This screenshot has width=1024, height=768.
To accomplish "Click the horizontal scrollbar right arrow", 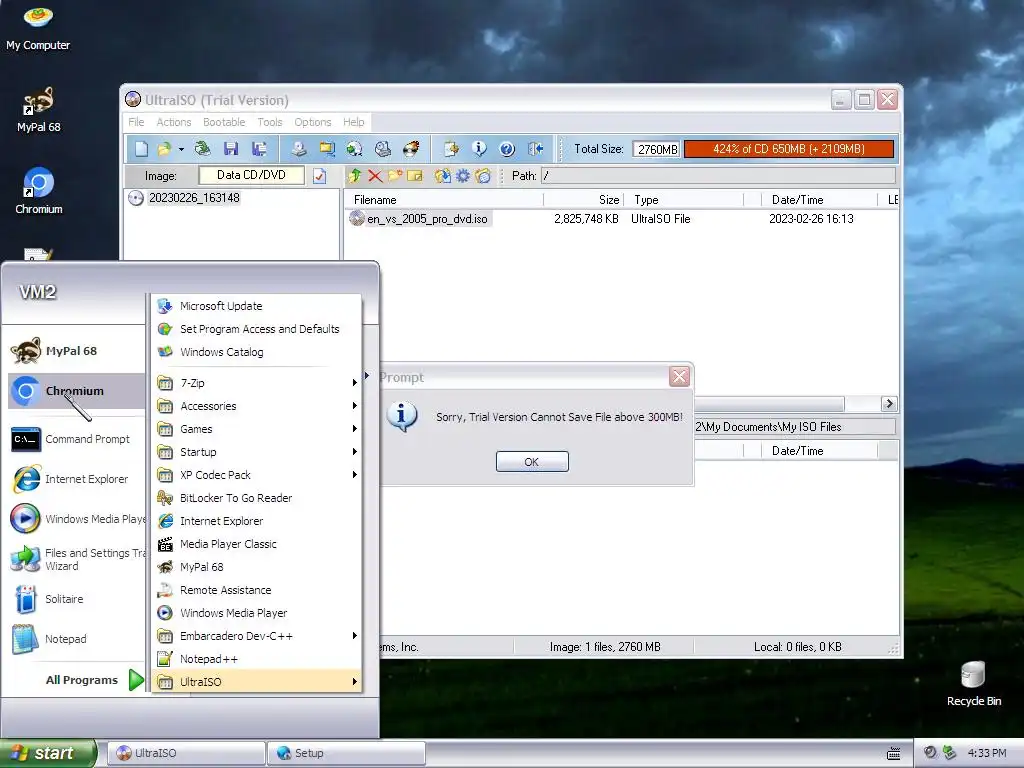I will click(x=888, y=404).
